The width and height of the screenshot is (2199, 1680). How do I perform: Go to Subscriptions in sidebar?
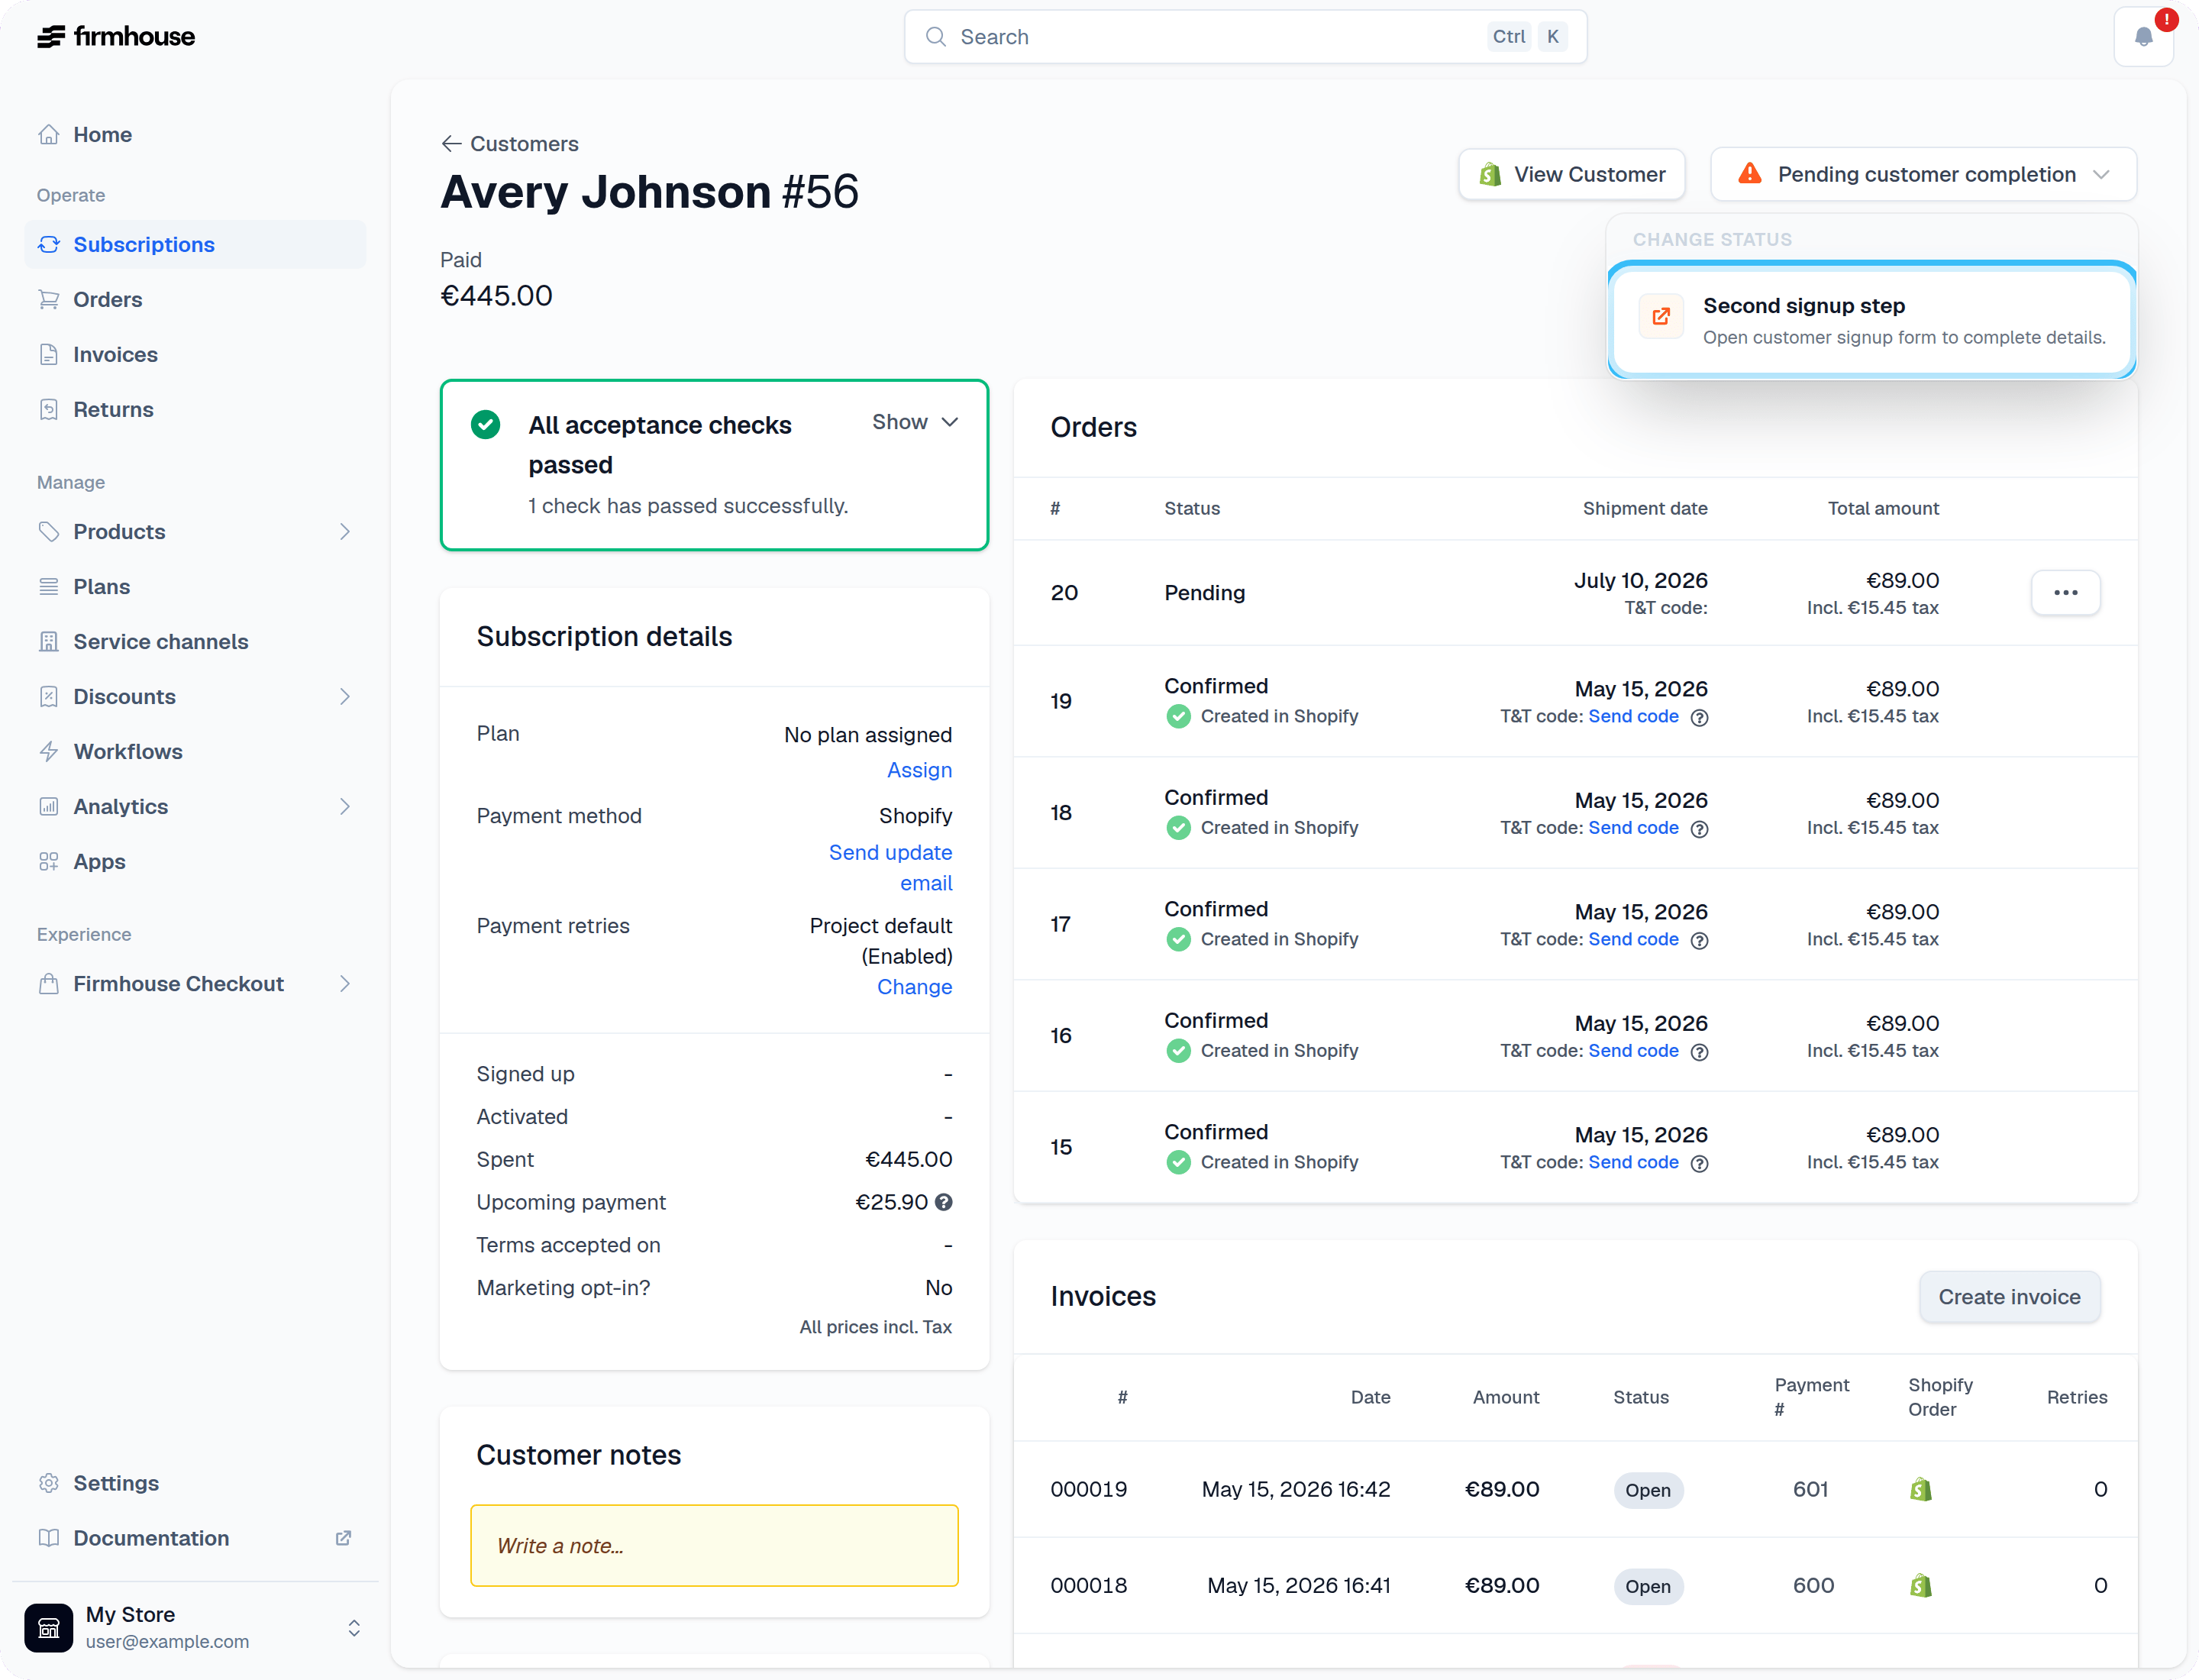tap(195, 245)
